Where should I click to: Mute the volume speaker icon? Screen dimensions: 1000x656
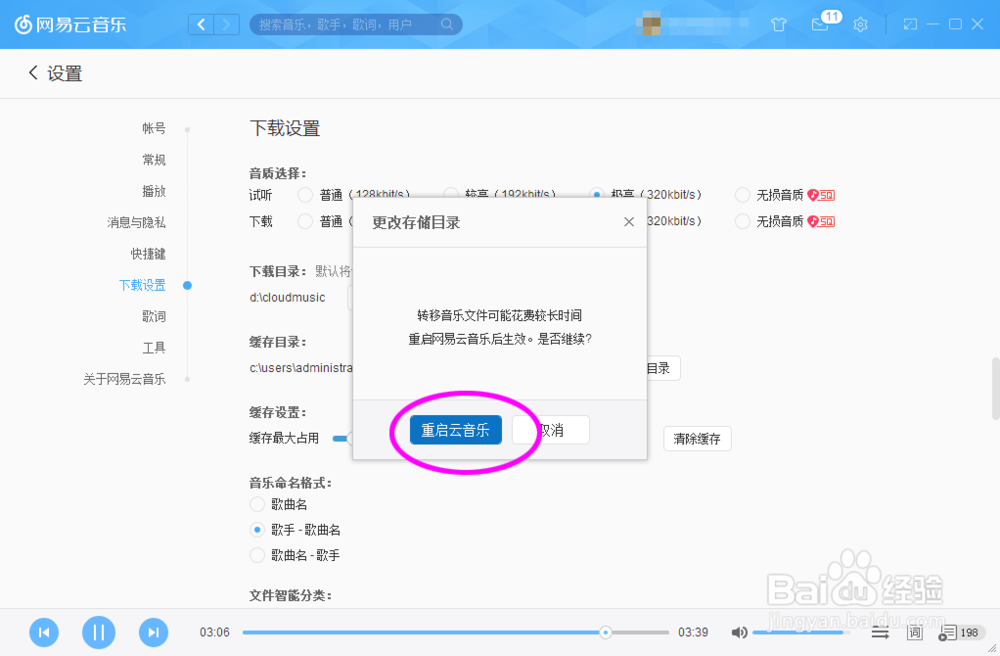(739, 632)
